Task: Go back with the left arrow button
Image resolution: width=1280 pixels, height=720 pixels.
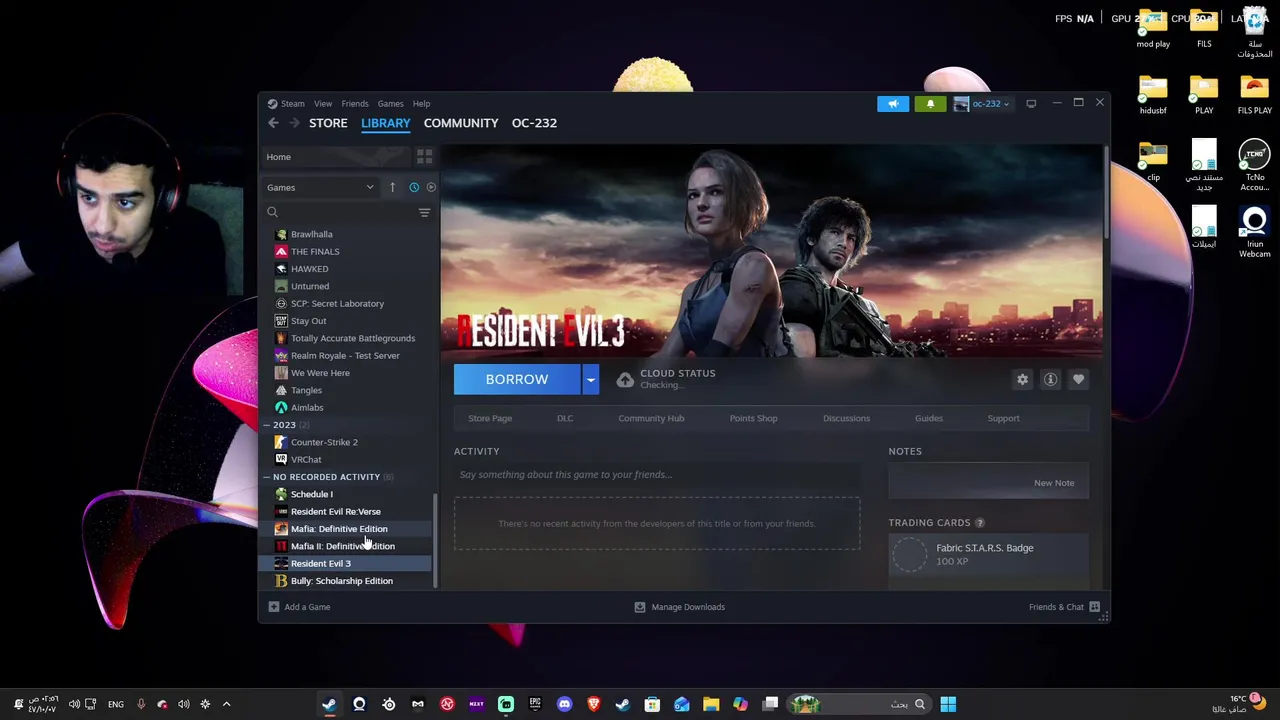Action: click(273, 123)
